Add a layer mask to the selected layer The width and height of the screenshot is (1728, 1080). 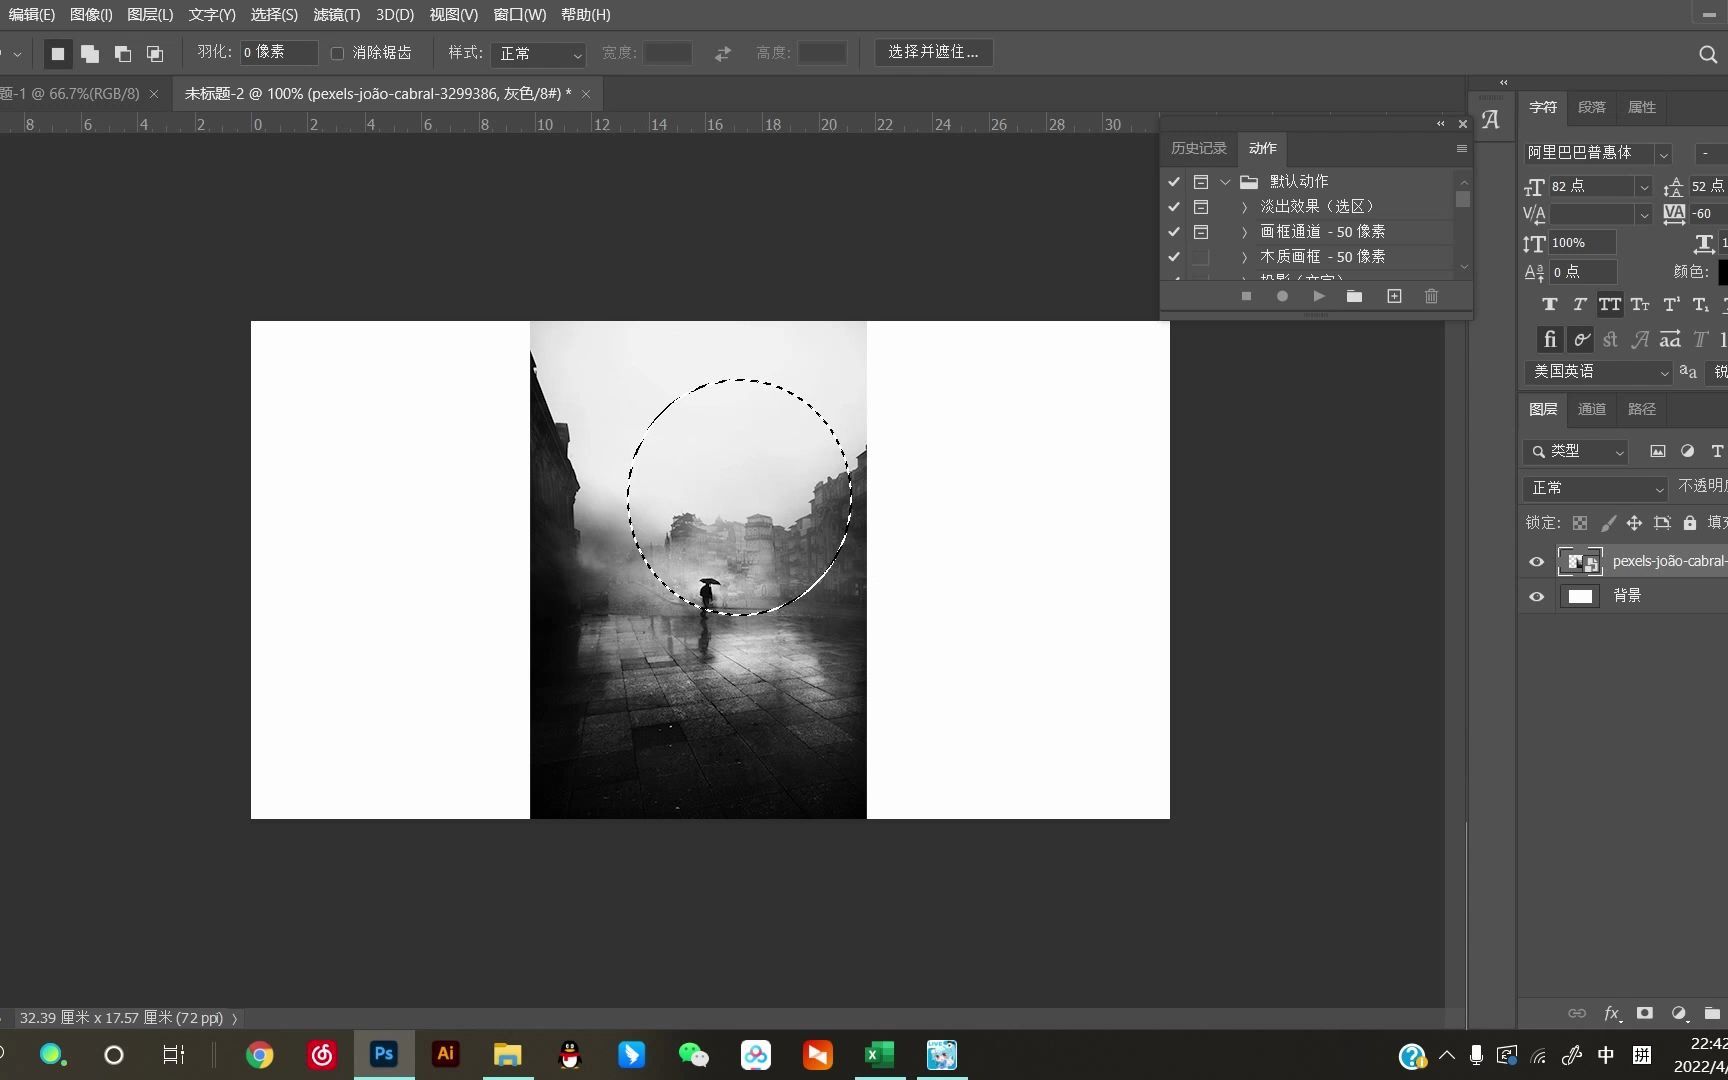pos(1644,1013)
